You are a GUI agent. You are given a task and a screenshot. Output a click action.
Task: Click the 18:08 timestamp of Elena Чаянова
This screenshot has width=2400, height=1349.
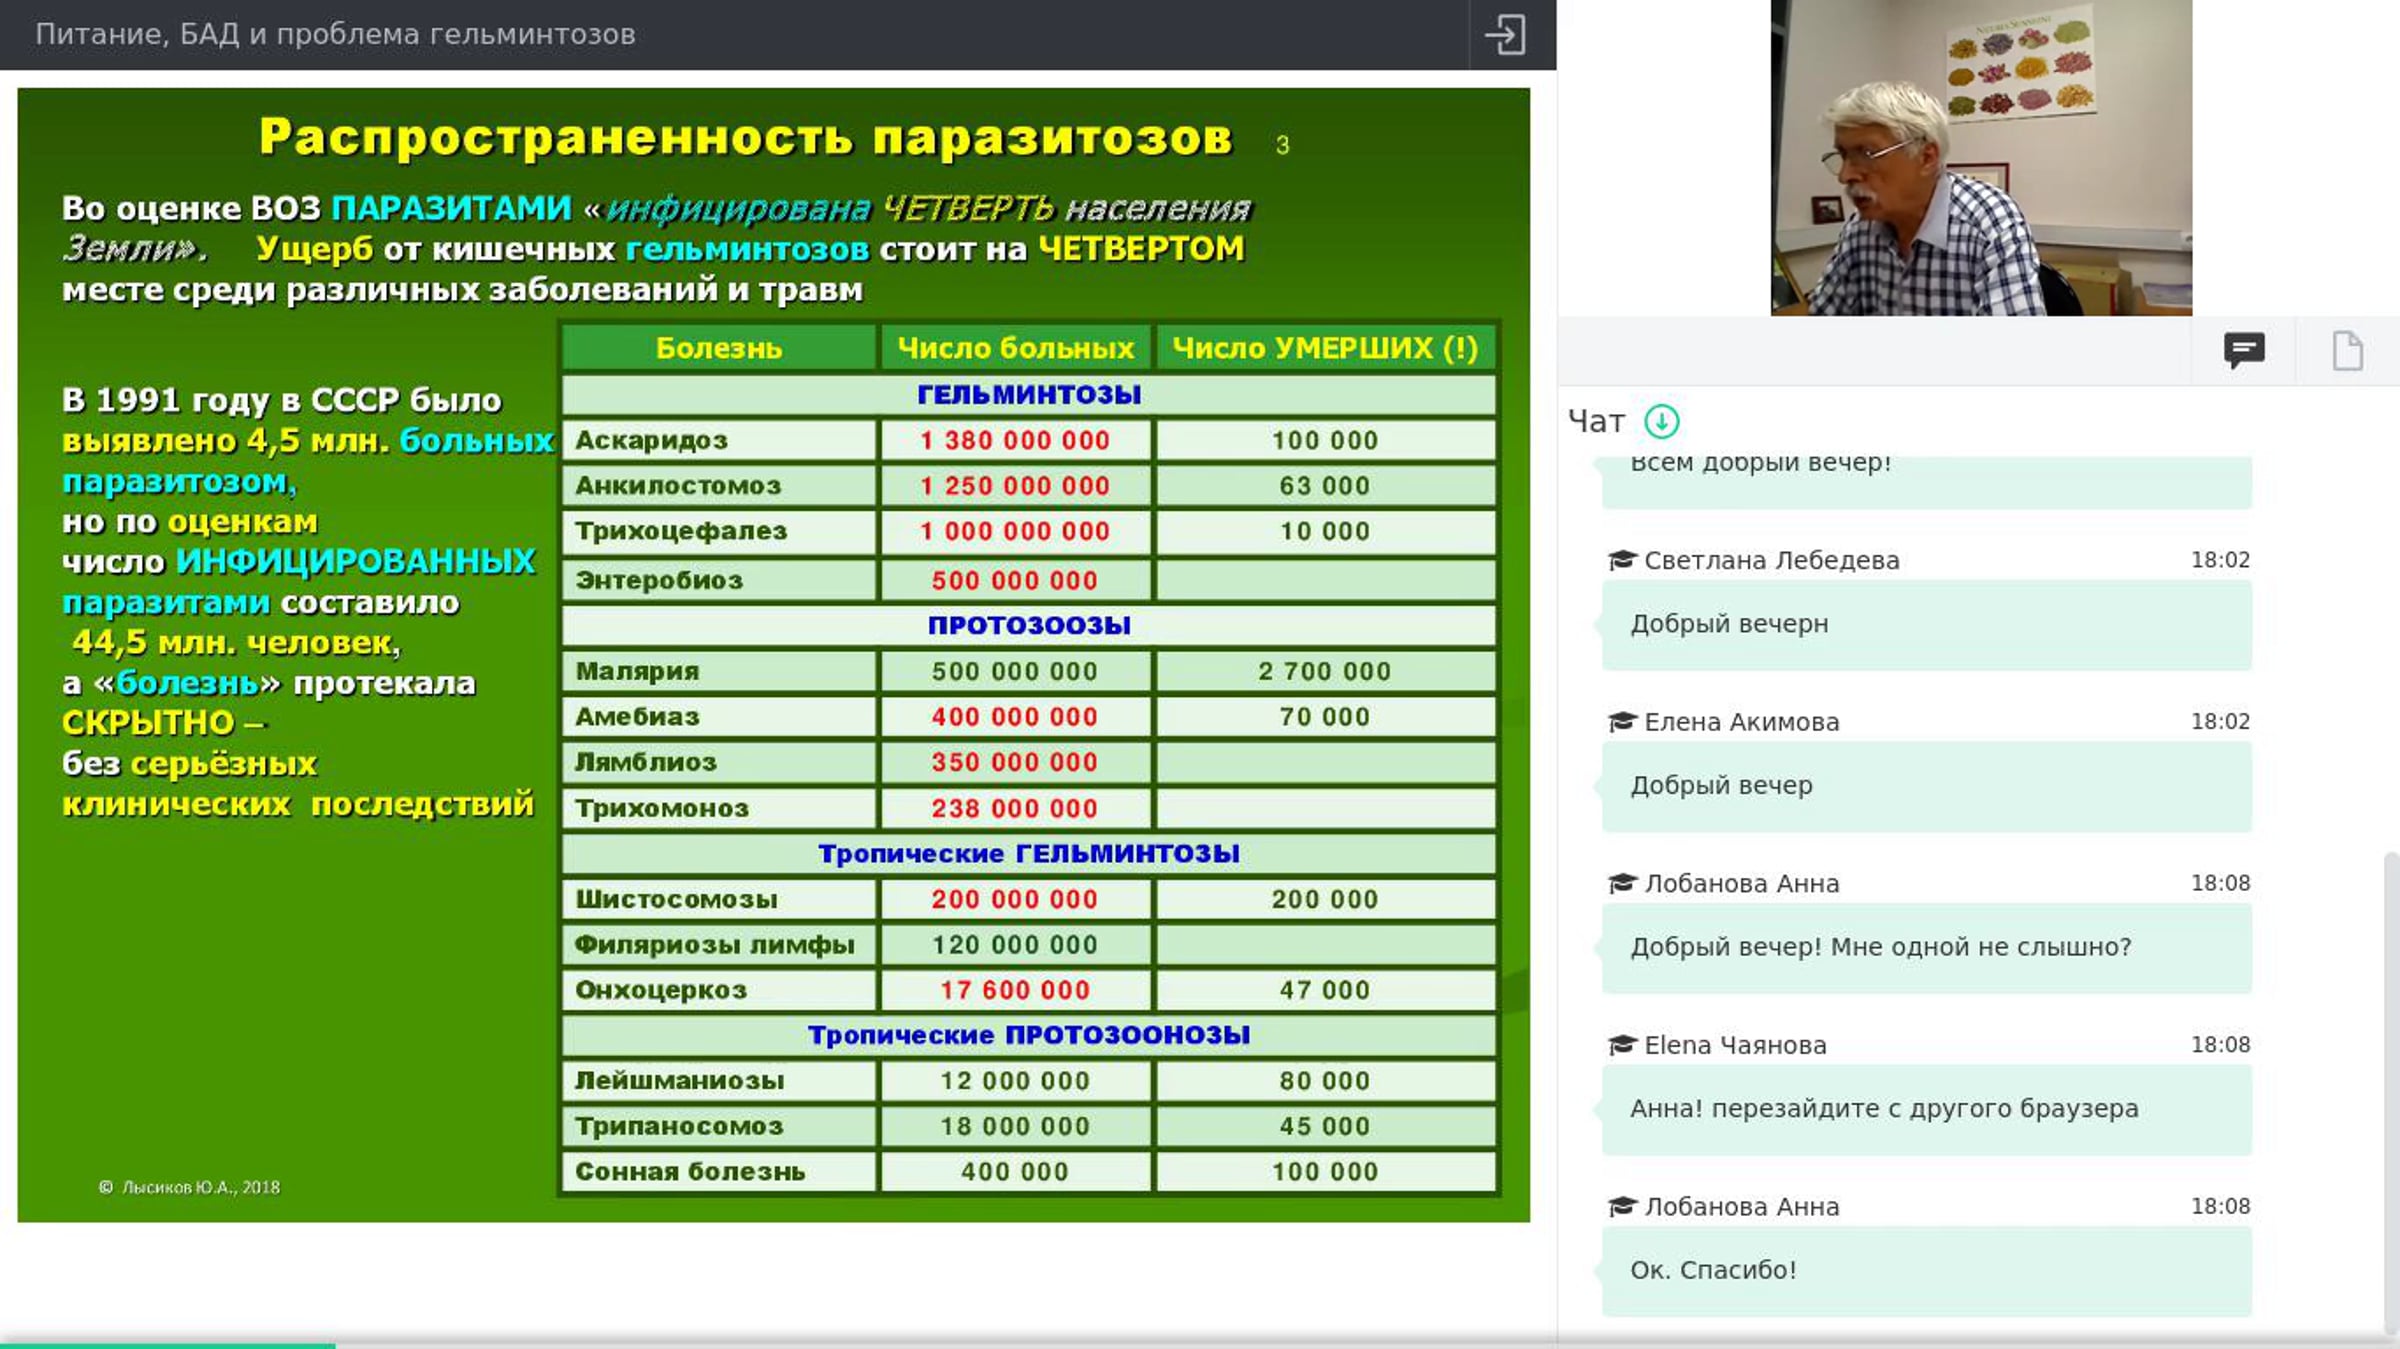[x=2220, y=1045]
